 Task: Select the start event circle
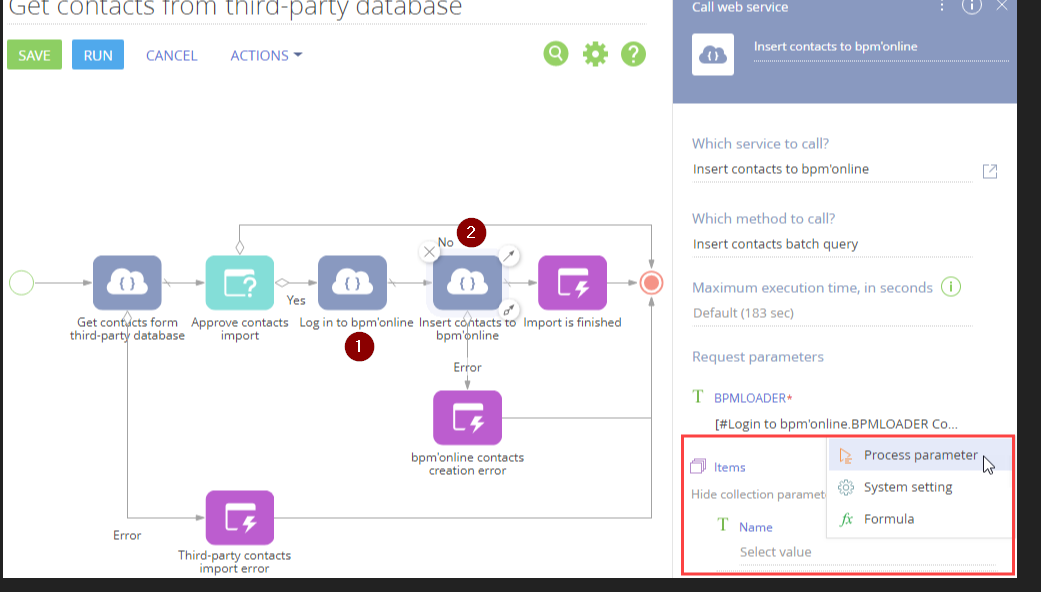coord(21,283)
